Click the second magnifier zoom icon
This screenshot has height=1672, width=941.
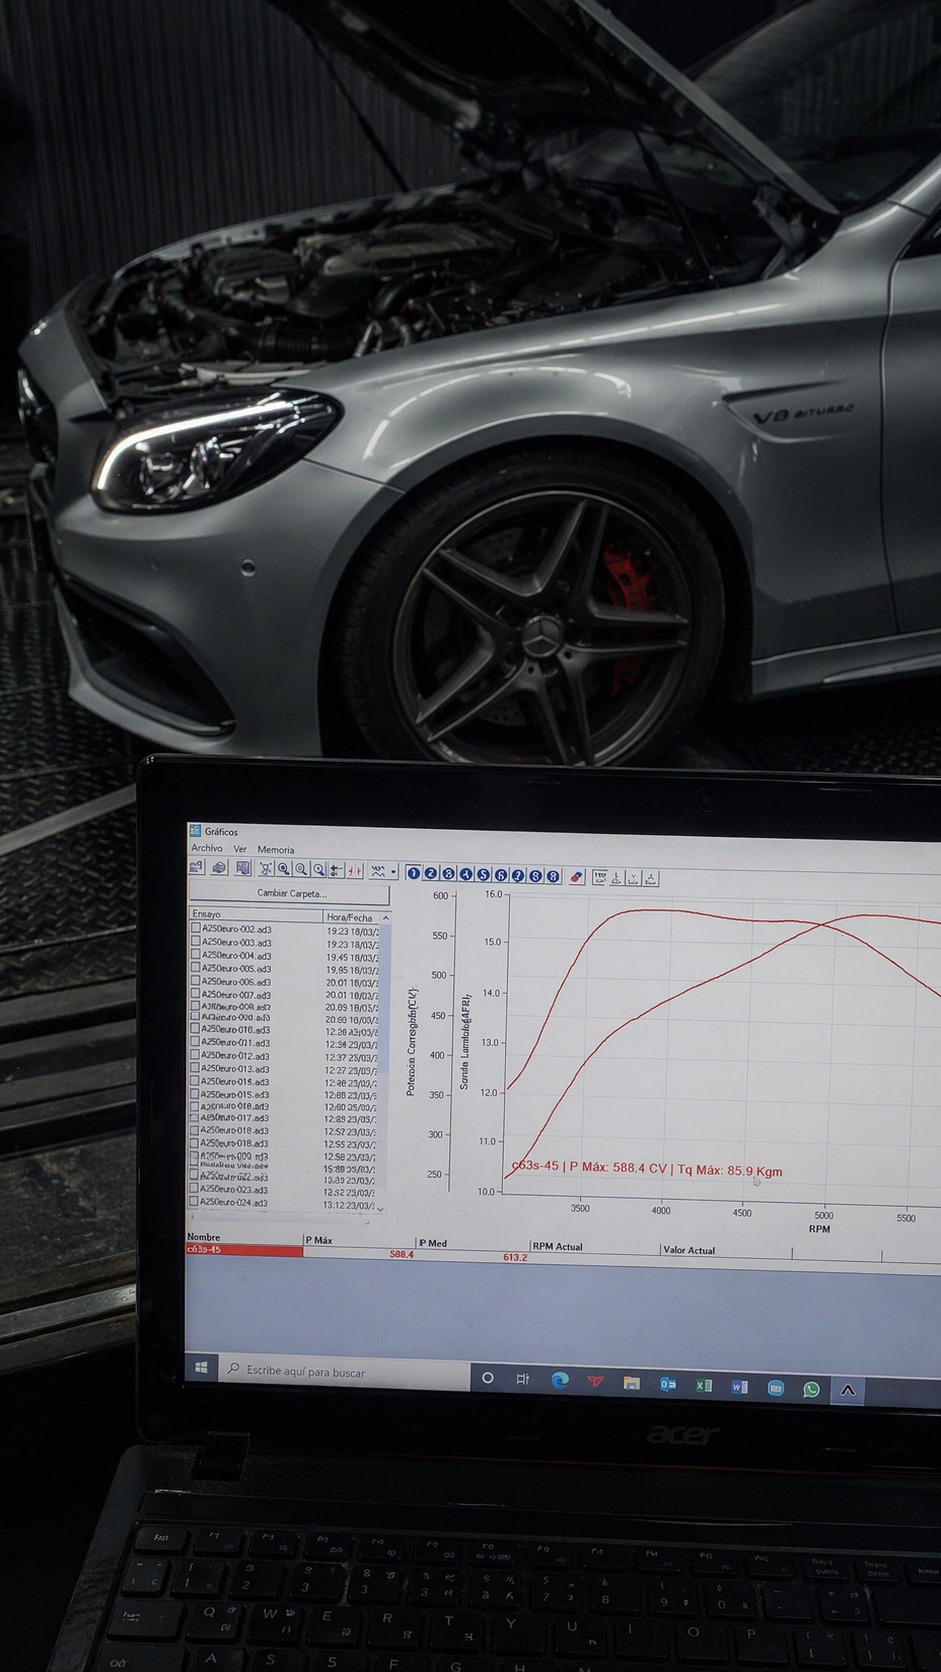(301, 869)
